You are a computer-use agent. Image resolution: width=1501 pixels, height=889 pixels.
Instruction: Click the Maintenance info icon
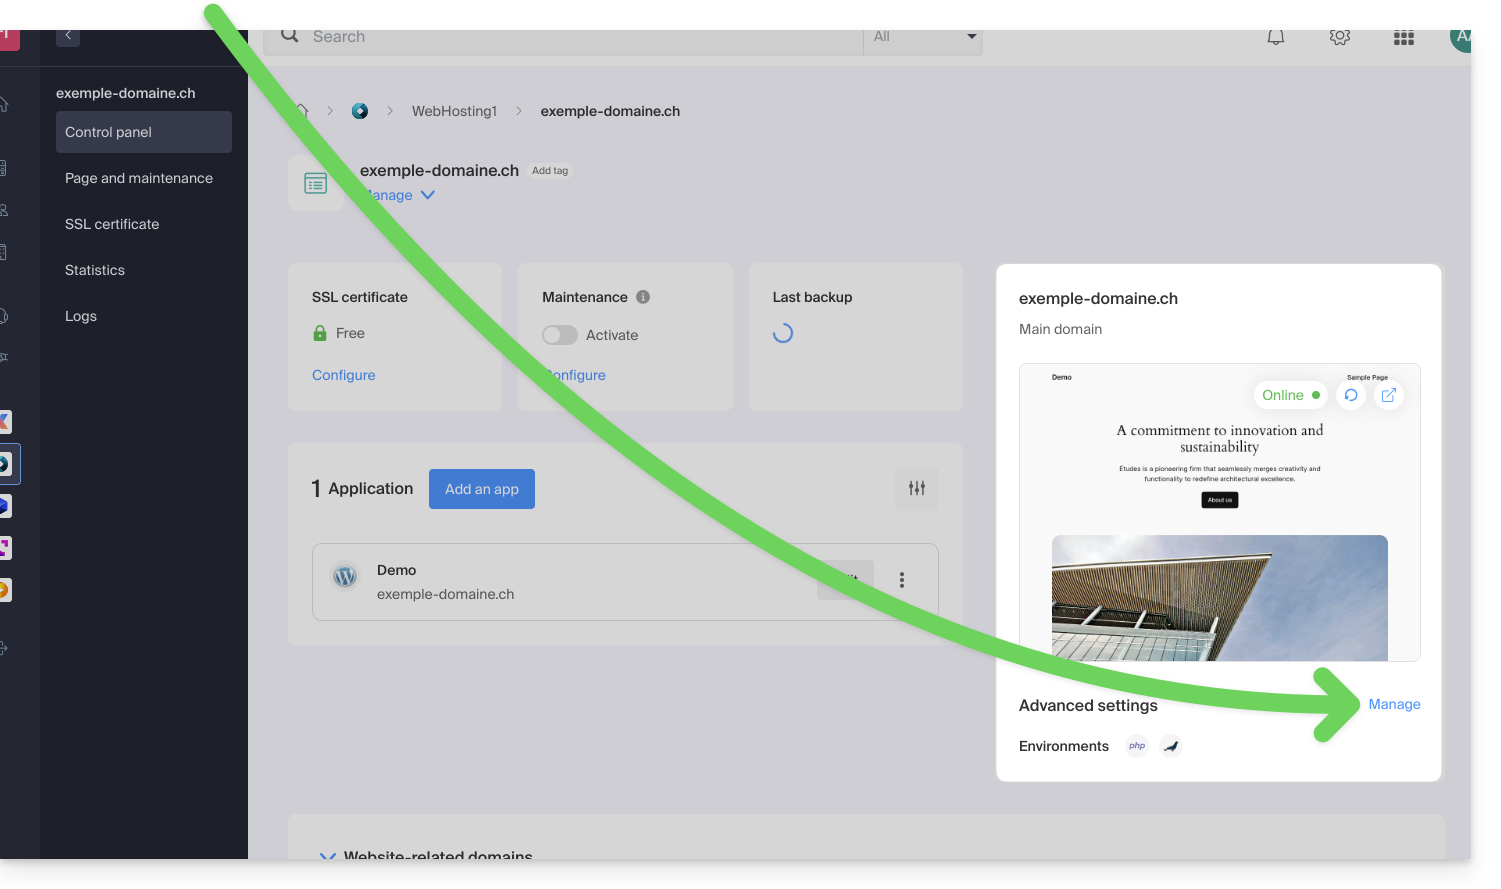(x=643, y=297)
